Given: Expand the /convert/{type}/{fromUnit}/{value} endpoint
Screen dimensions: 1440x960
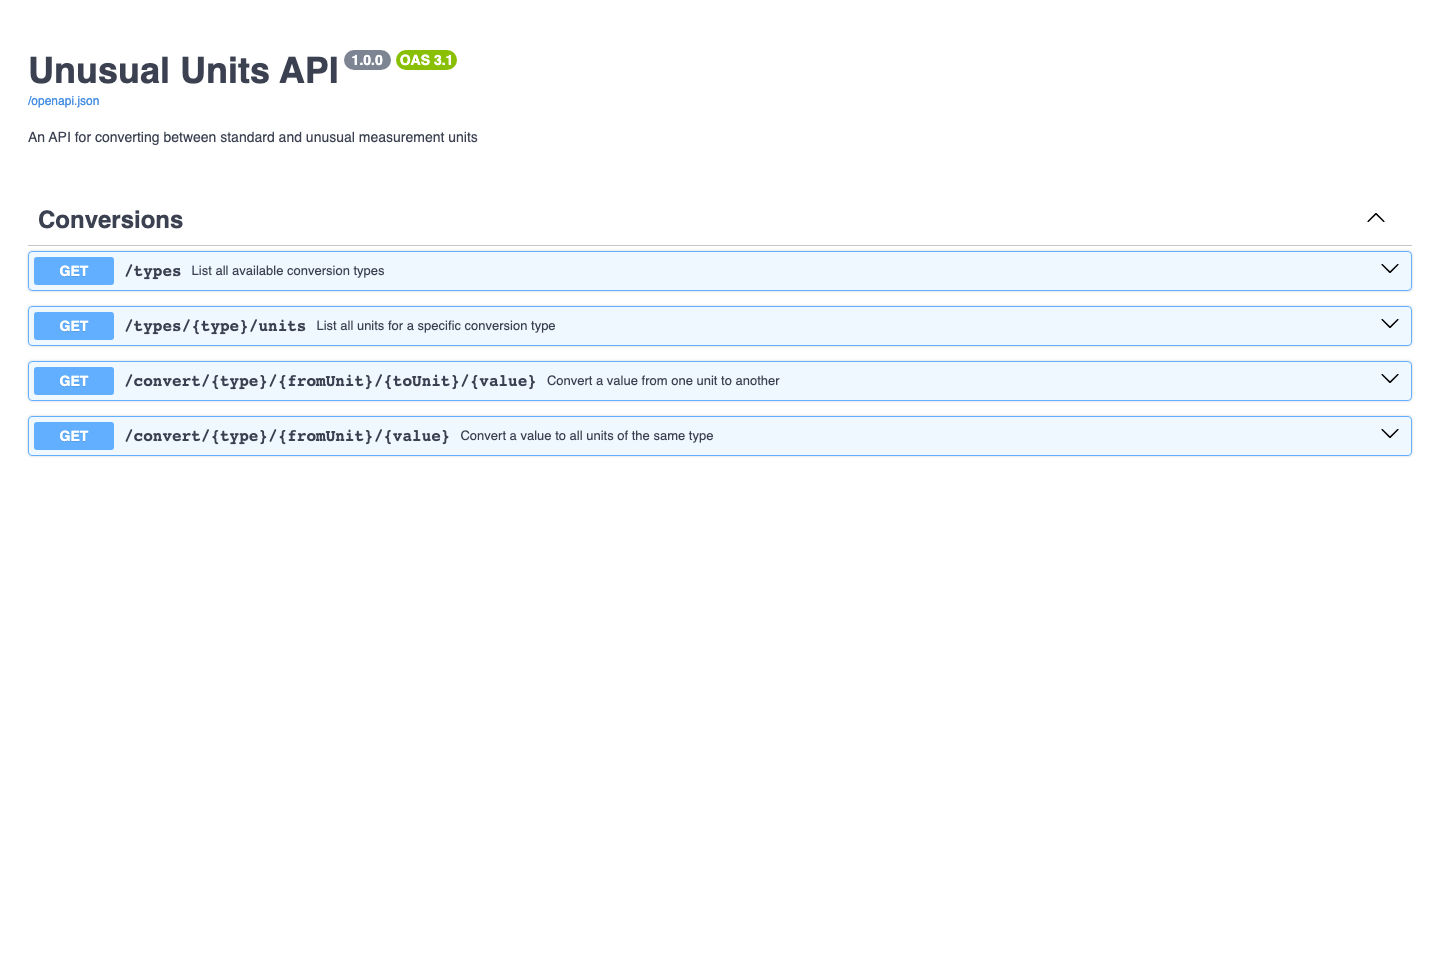Looking at the screenshot, I should tap(1389, 434).
